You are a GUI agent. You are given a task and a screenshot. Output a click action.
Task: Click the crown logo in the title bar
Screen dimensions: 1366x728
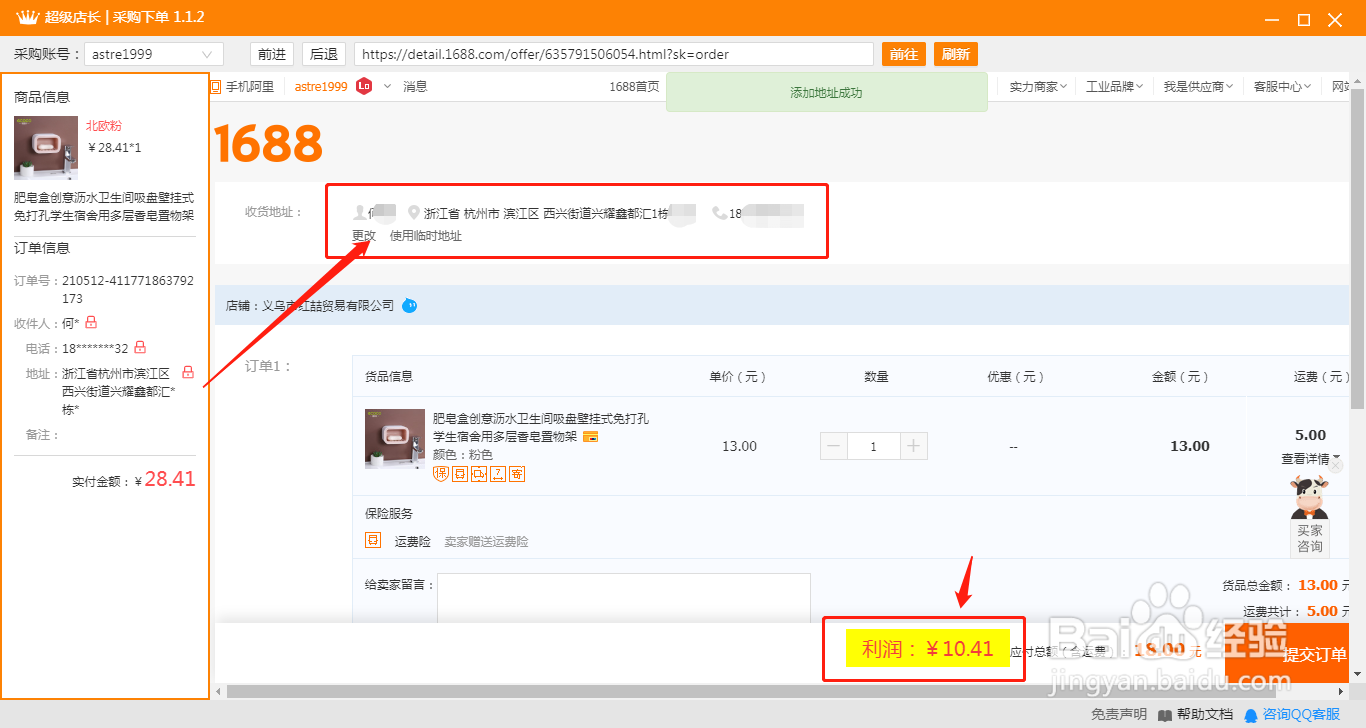(28, 18)
